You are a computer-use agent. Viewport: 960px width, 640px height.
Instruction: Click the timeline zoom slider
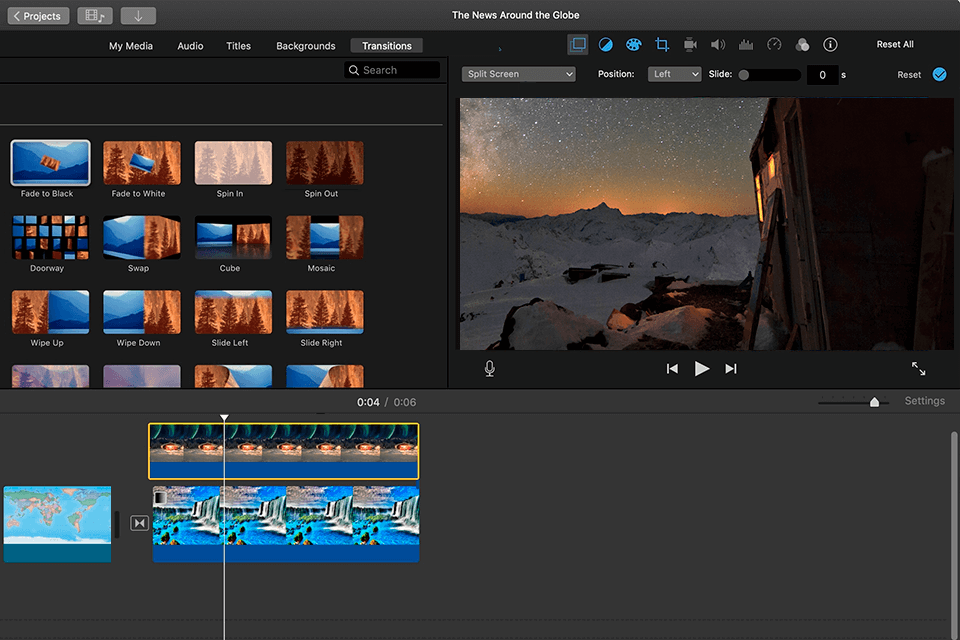click(x=853, y=402)
